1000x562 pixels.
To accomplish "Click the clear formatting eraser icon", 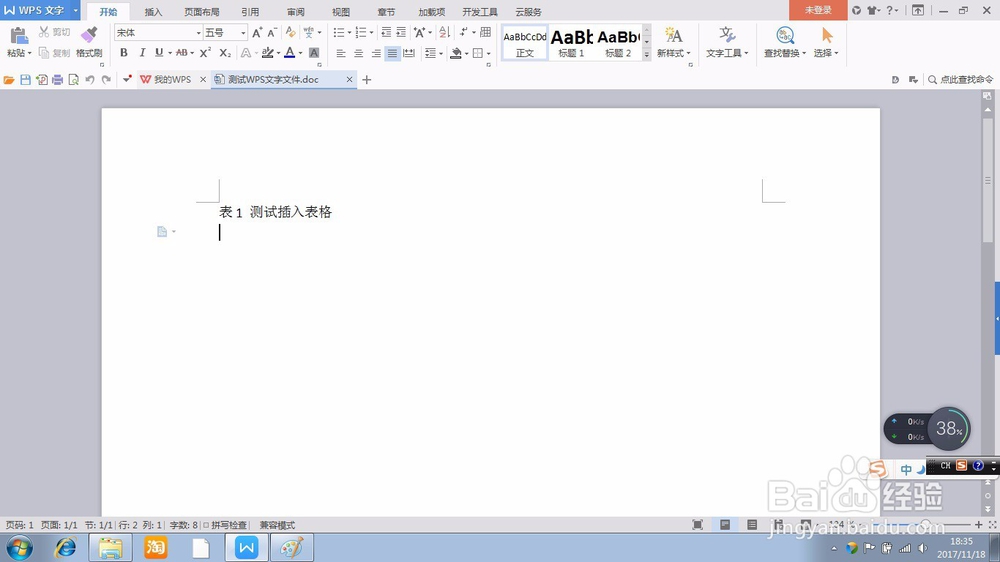I will click(290, 33).
